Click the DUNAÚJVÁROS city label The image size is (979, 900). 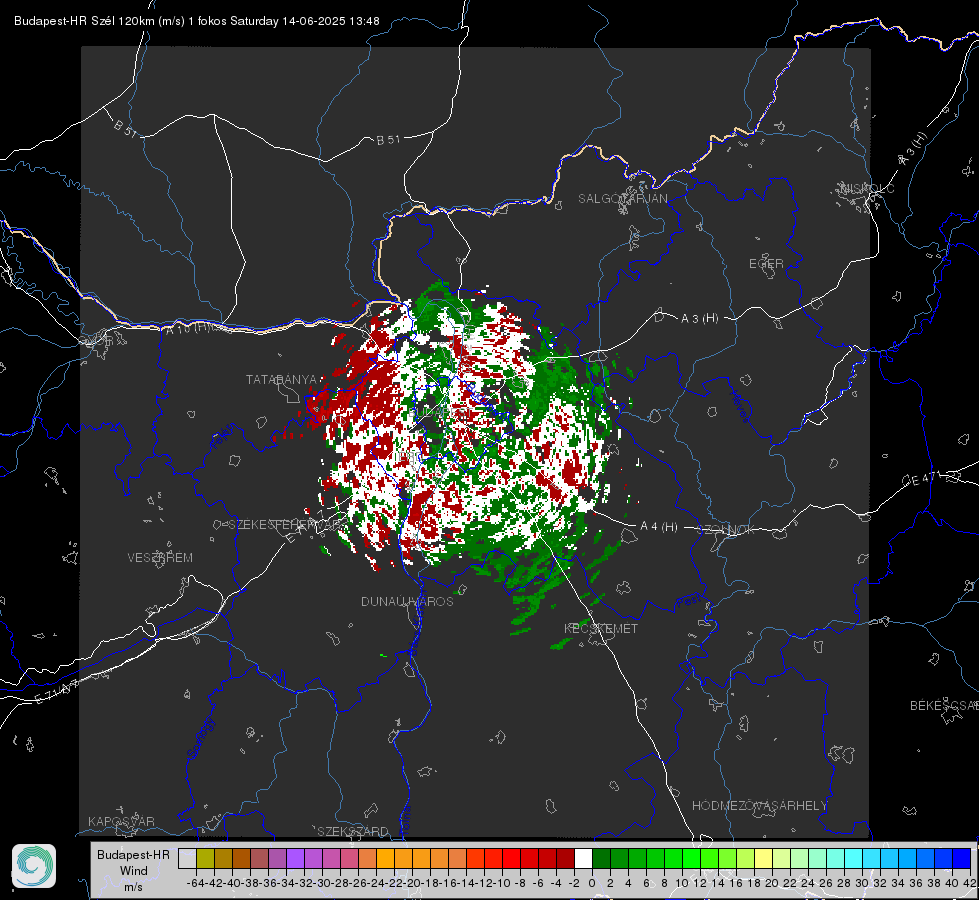click(x=407, y=601)
